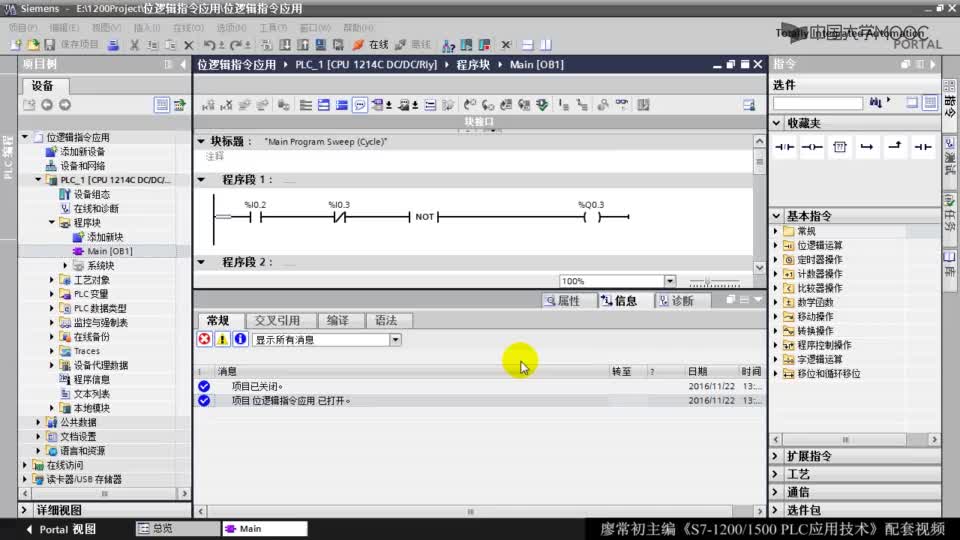Click the Upload from device icon
Screen dimensions: 960x540
click(303, 45)
